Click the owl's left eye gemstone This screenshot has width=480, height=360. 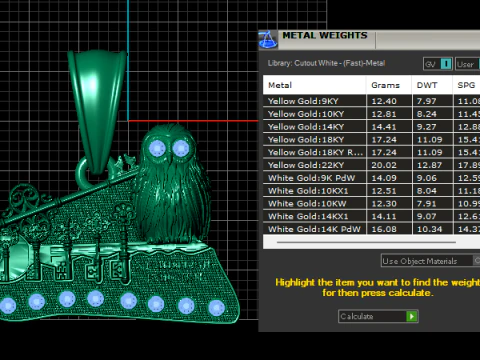(x=157, y=148)
